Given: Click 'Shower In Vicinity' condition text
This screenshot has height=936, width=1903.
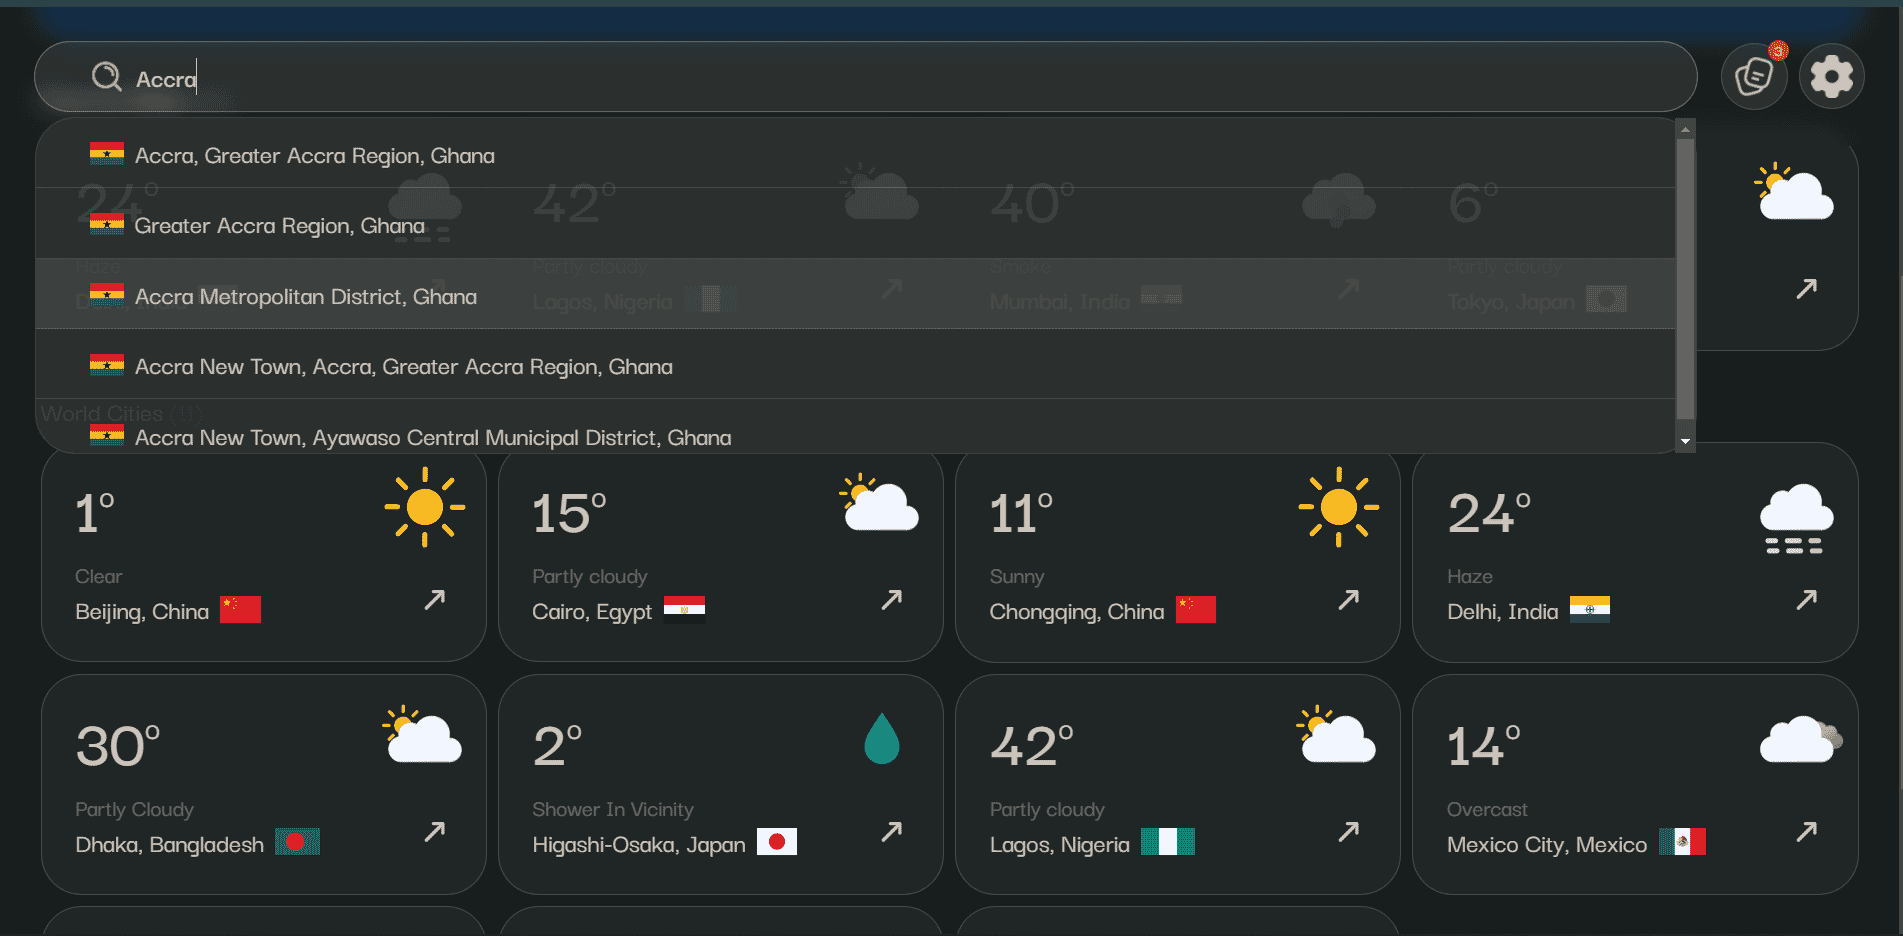Looking at the screenshot, I should 612,809.
